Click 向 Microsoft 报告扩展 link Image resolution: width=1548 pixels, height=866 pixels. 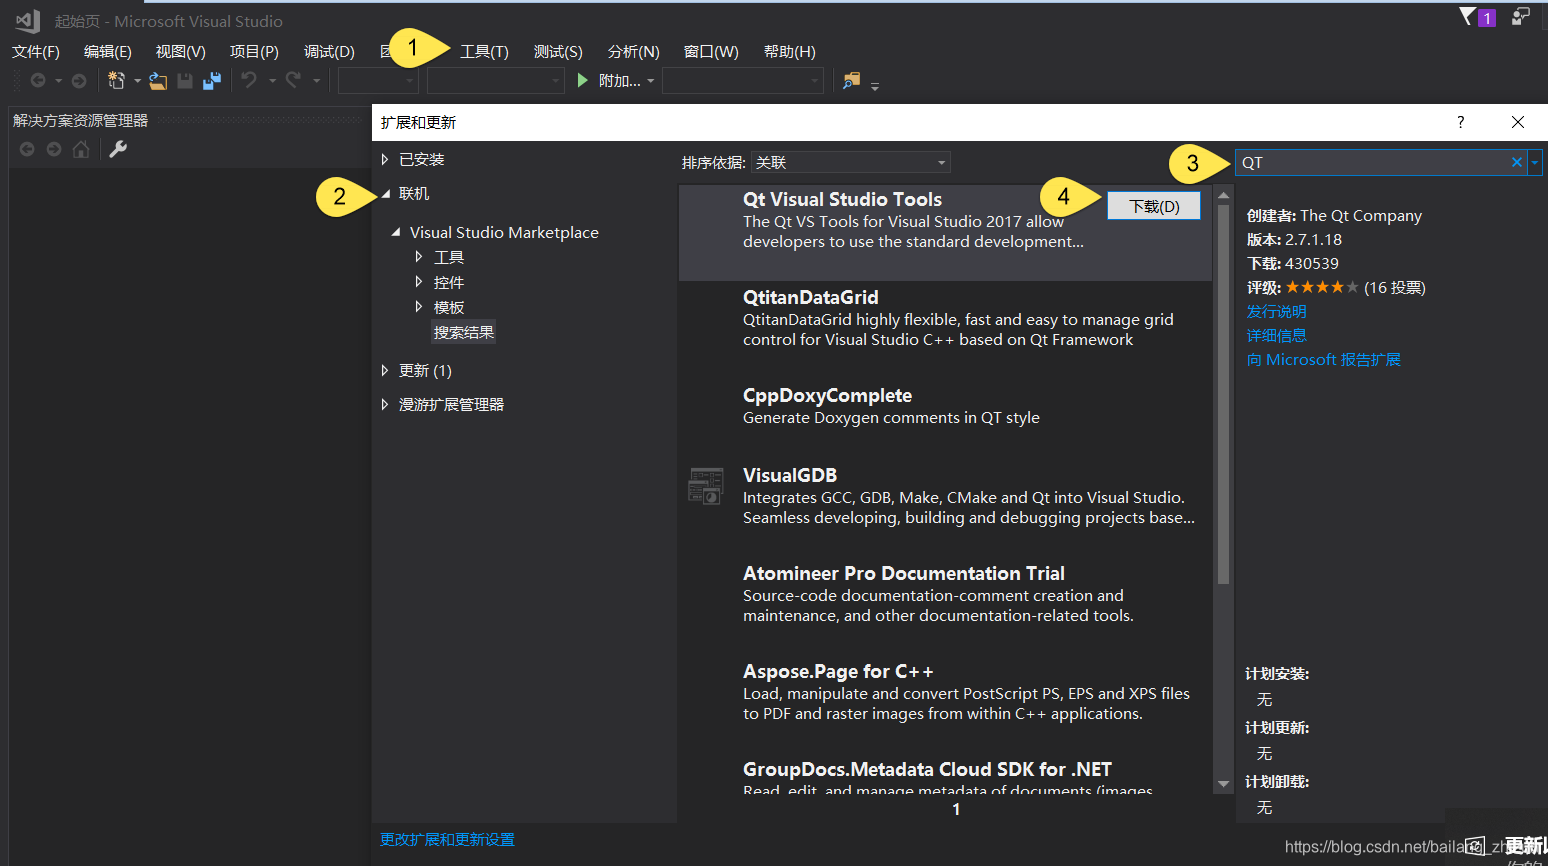[1324, 360]
